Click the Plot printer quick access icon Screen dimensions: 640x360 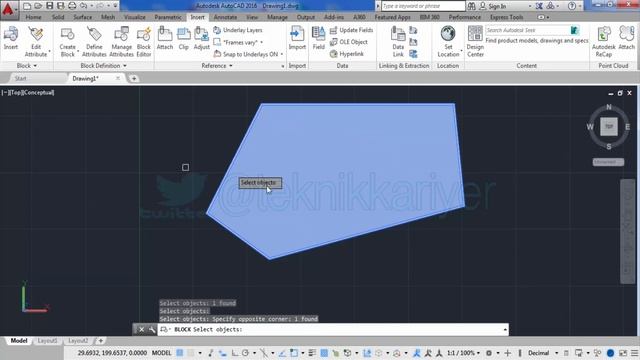click(x=72, y=6)
